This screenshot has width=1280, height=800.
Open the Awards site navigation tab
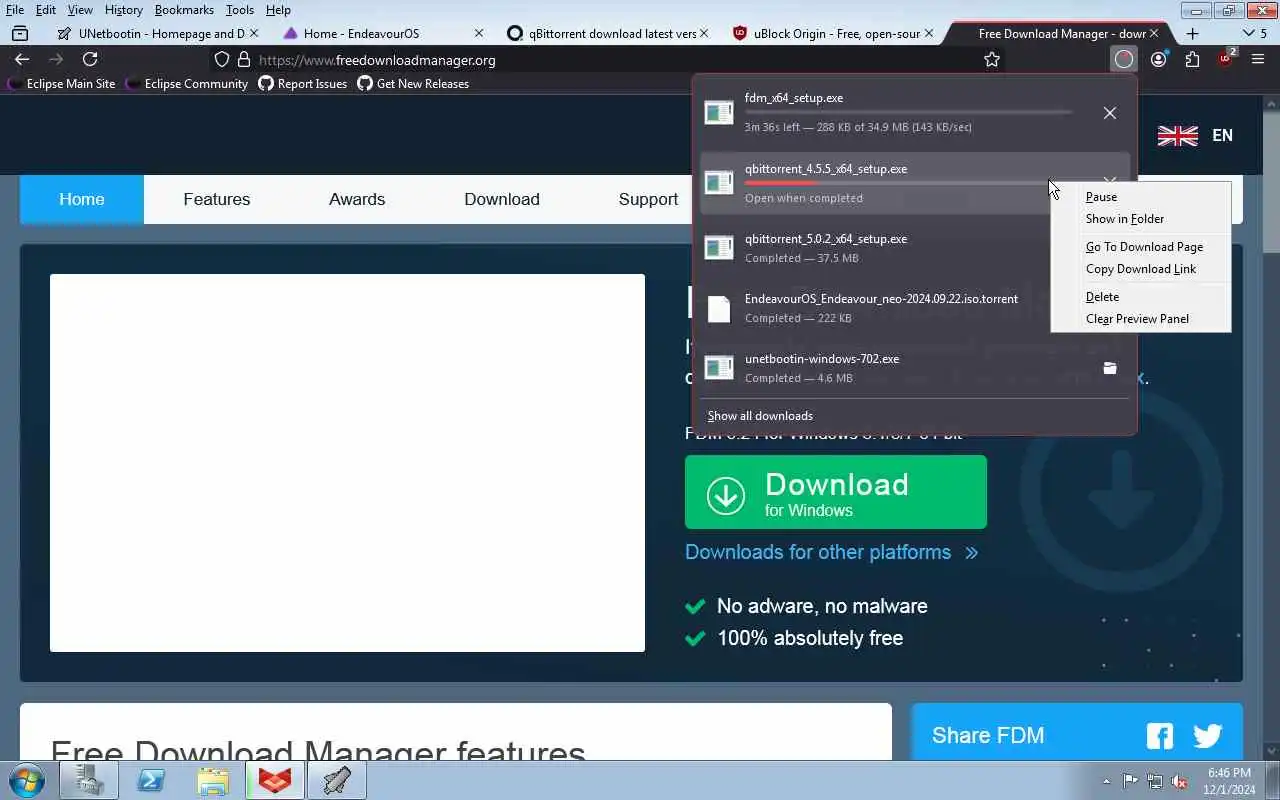click(x=357, y=199)
